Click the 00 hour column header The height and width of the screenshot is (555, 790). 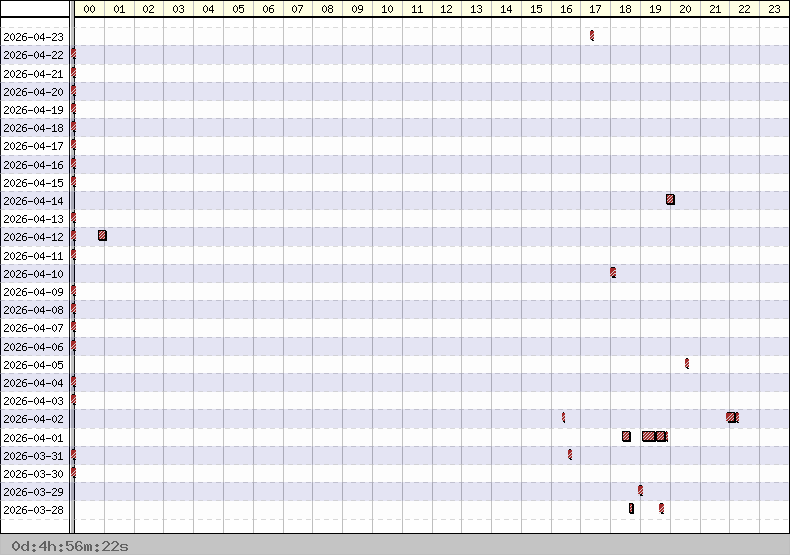[90, 9]
